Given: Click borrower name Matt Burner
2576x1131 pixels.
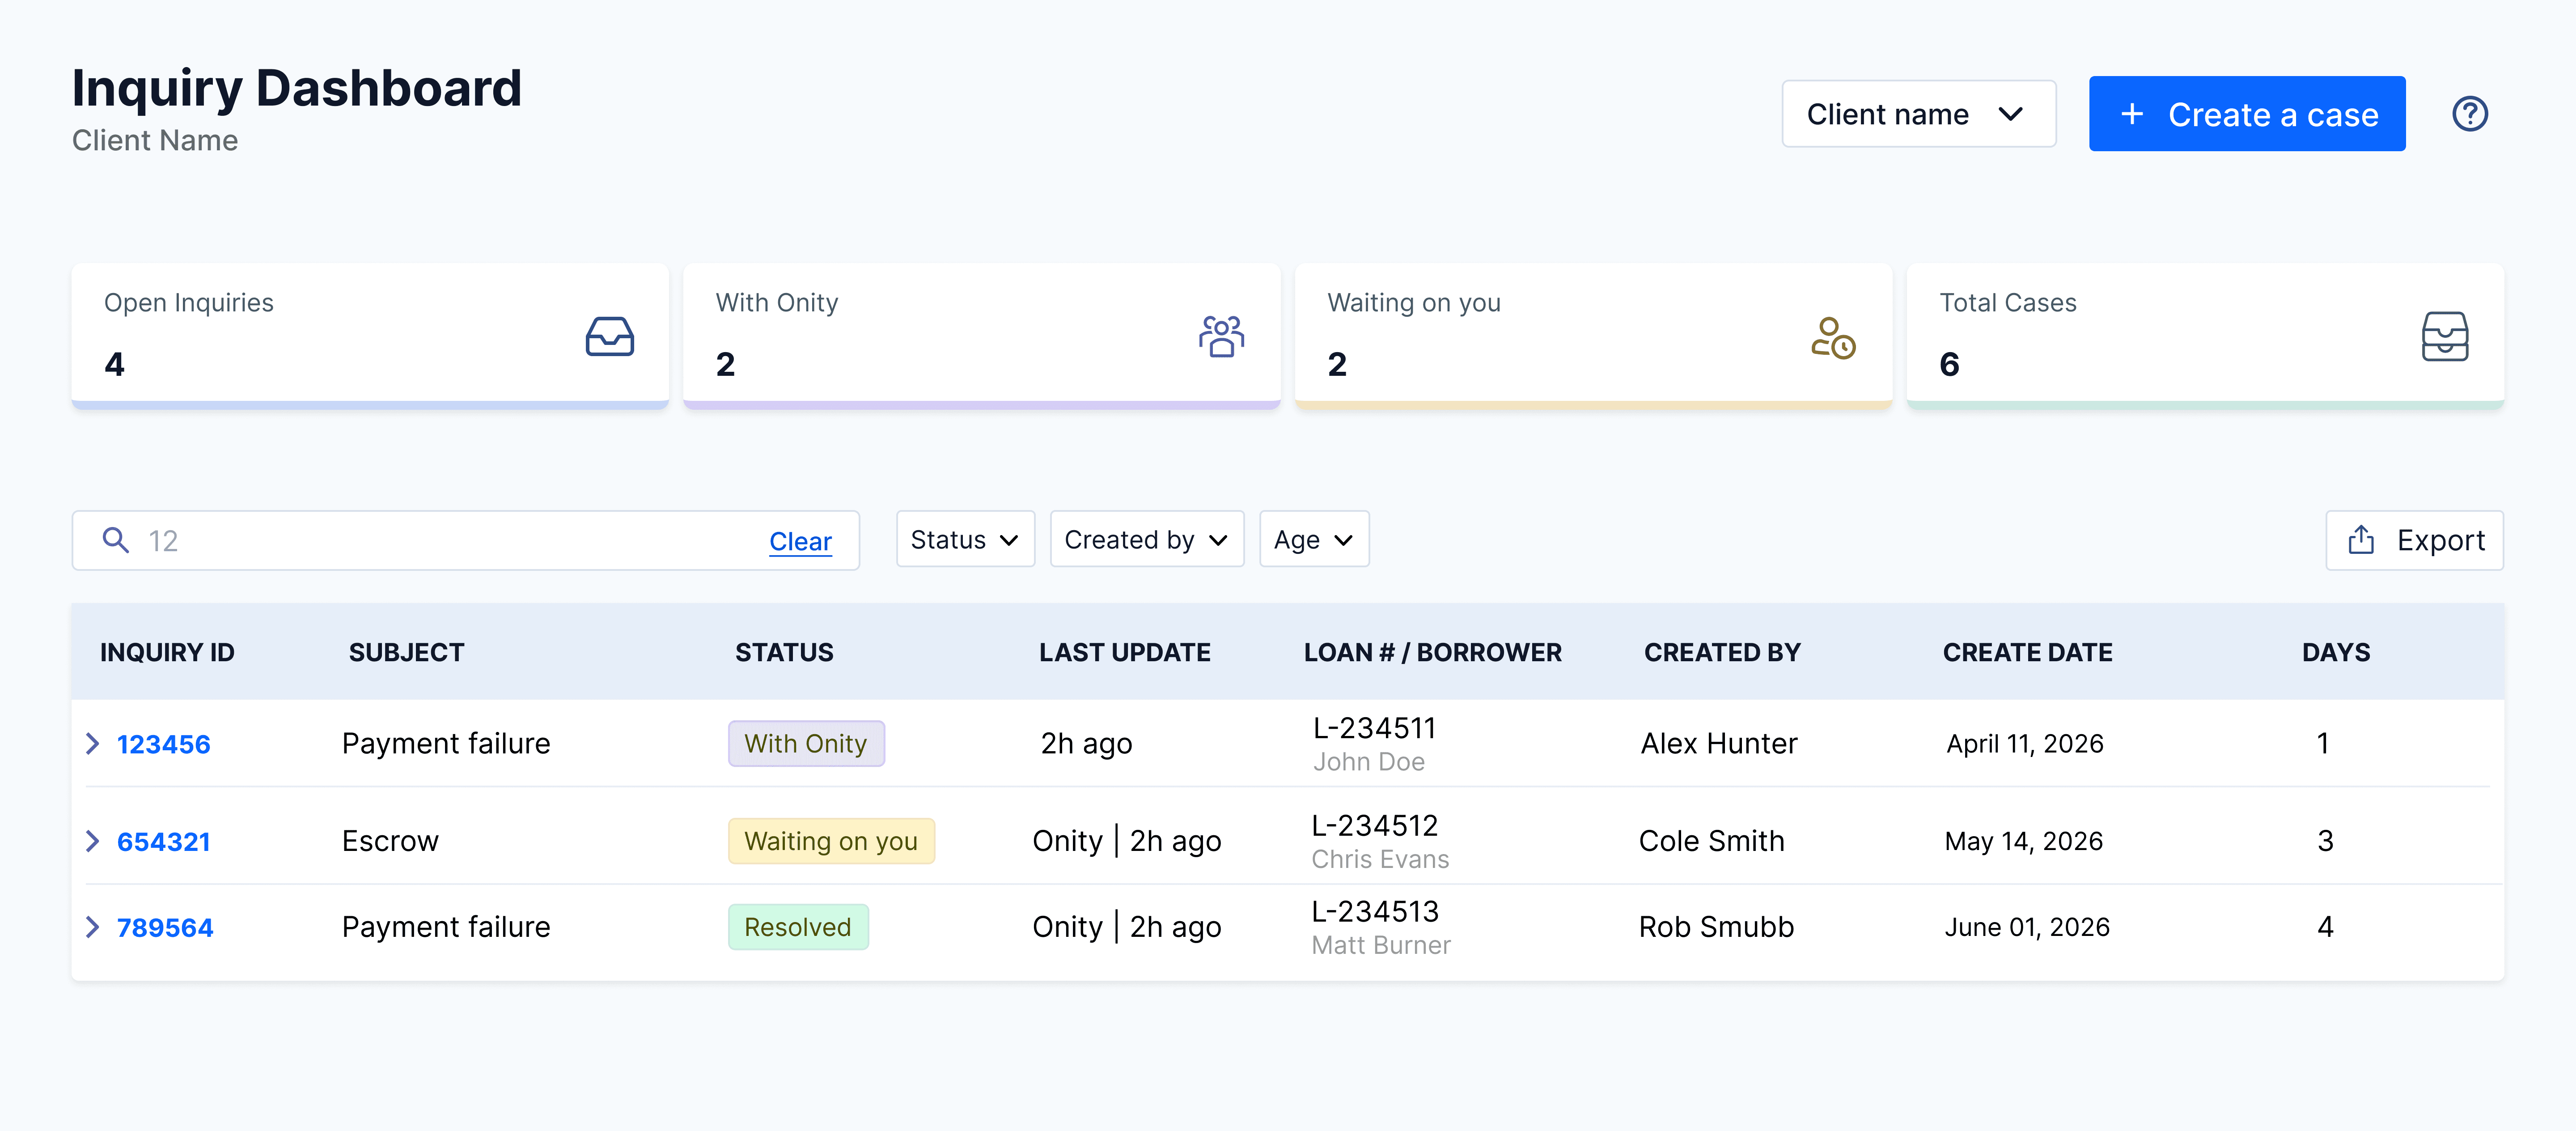Looking at the screenshot, I should point(1380,946).
